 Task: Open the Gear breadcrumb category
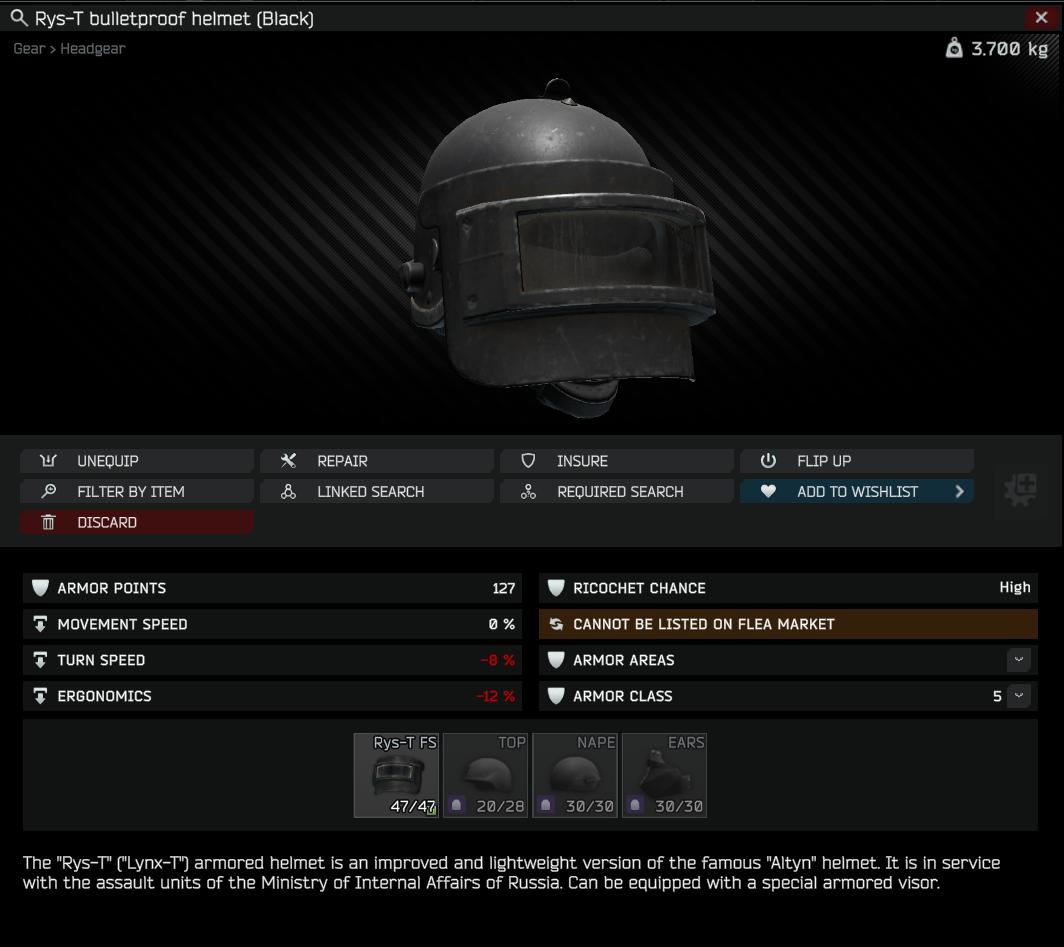(x=29, y=49)
